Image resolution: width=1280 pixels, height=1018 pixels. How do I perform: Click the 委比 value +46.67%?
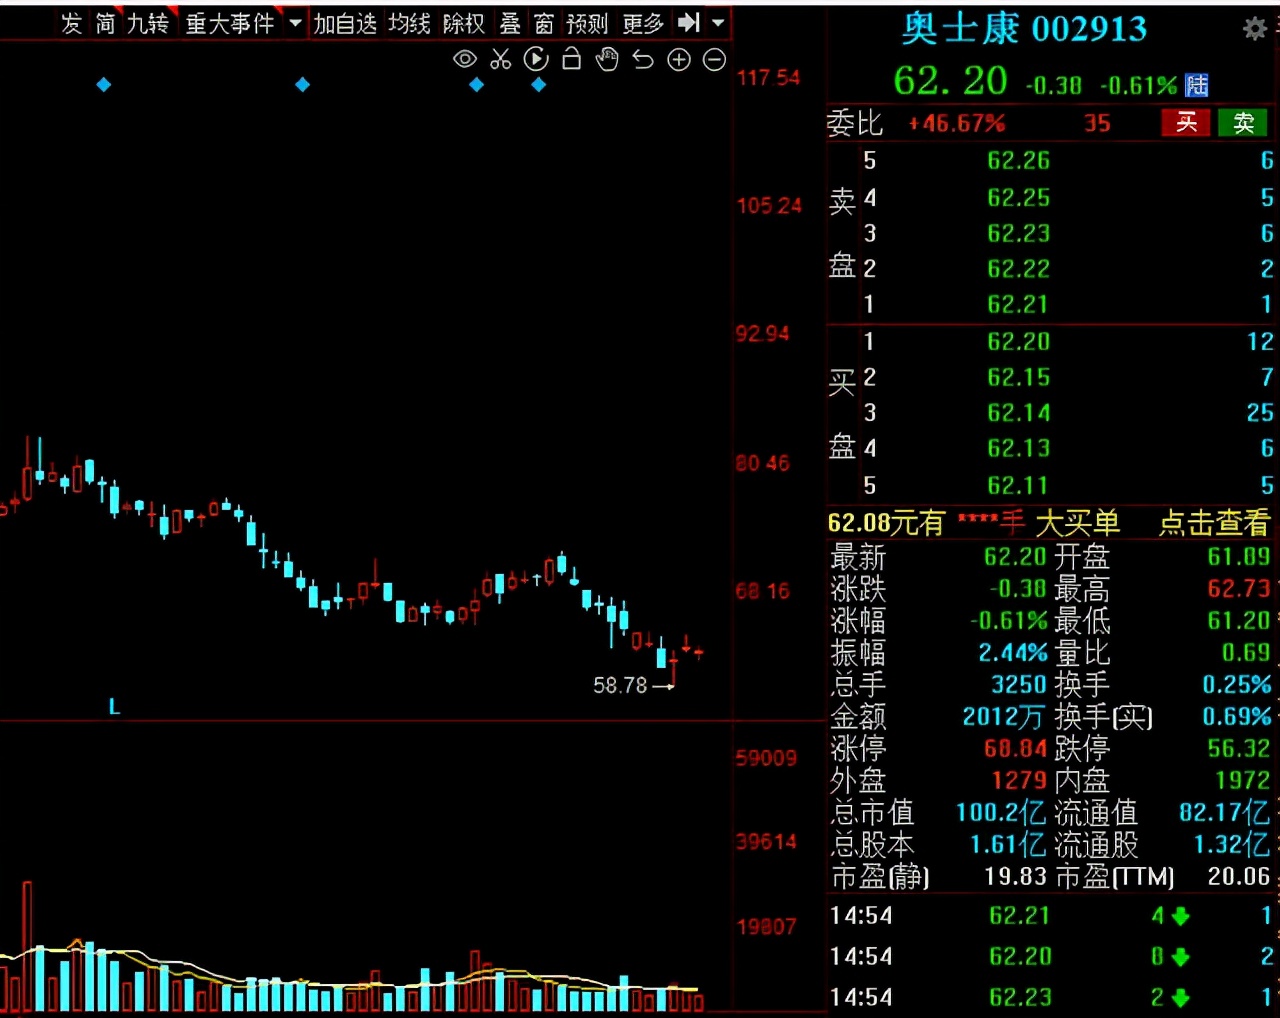click(956, 123)
